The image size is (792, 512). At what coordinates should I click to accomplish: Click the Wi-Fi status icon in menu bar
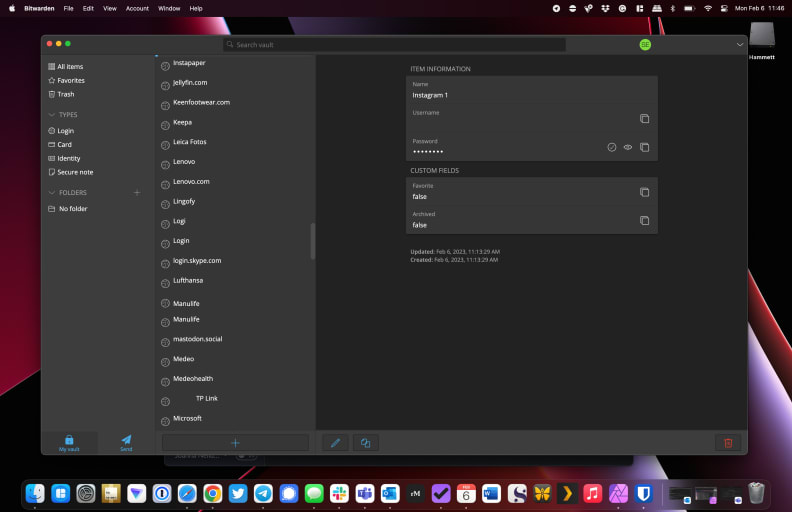[x=708, y=8]
